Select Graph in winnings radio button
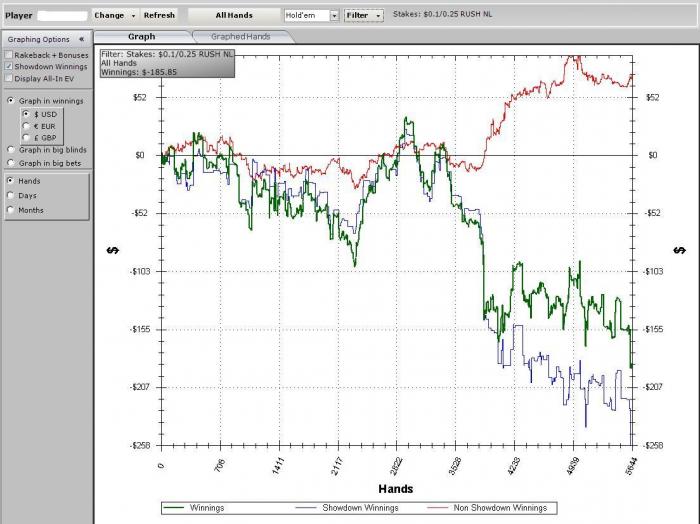Image resolution: width=700 pixels, height=524 pixels. pyautogui.click(x=11, y=101)
